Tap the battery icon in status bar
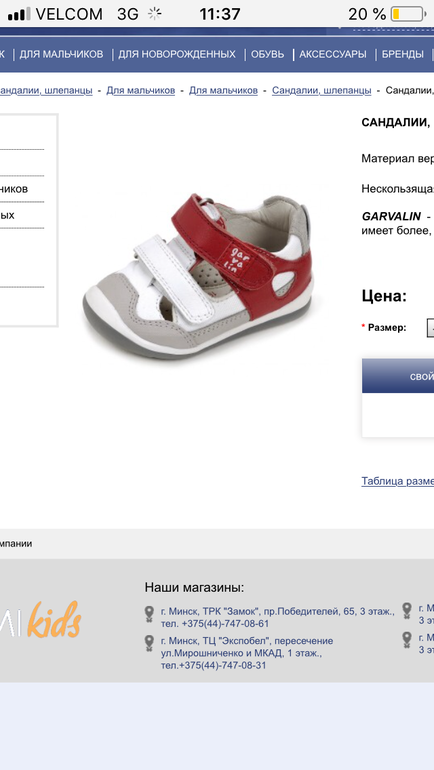434x770 pixels. click(408, 14)
